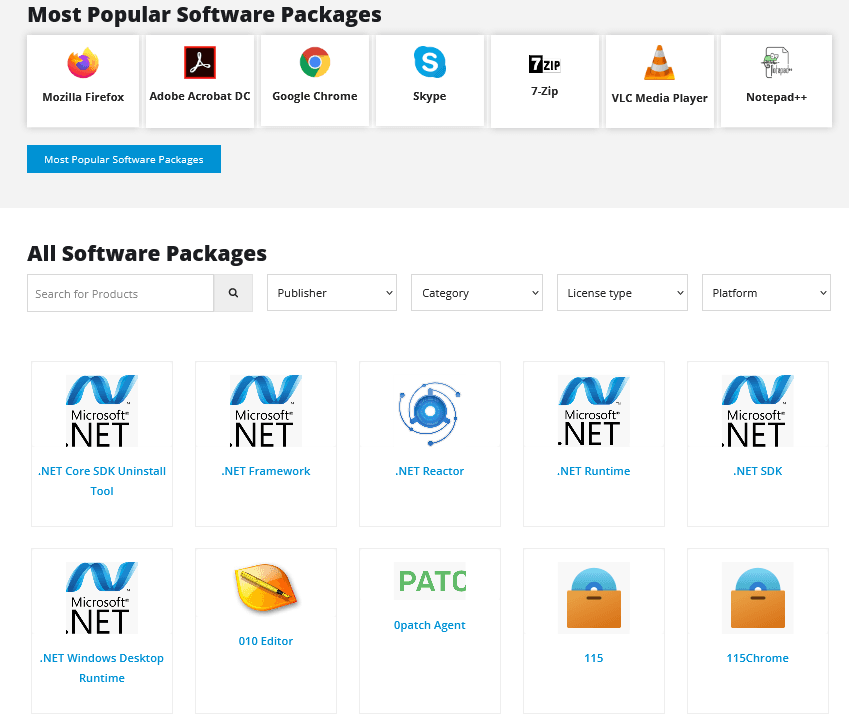The width and height of the screenshot is (849, 722).
Task: Follow the 0patch Agent link
Action: [x=430, y=625]
